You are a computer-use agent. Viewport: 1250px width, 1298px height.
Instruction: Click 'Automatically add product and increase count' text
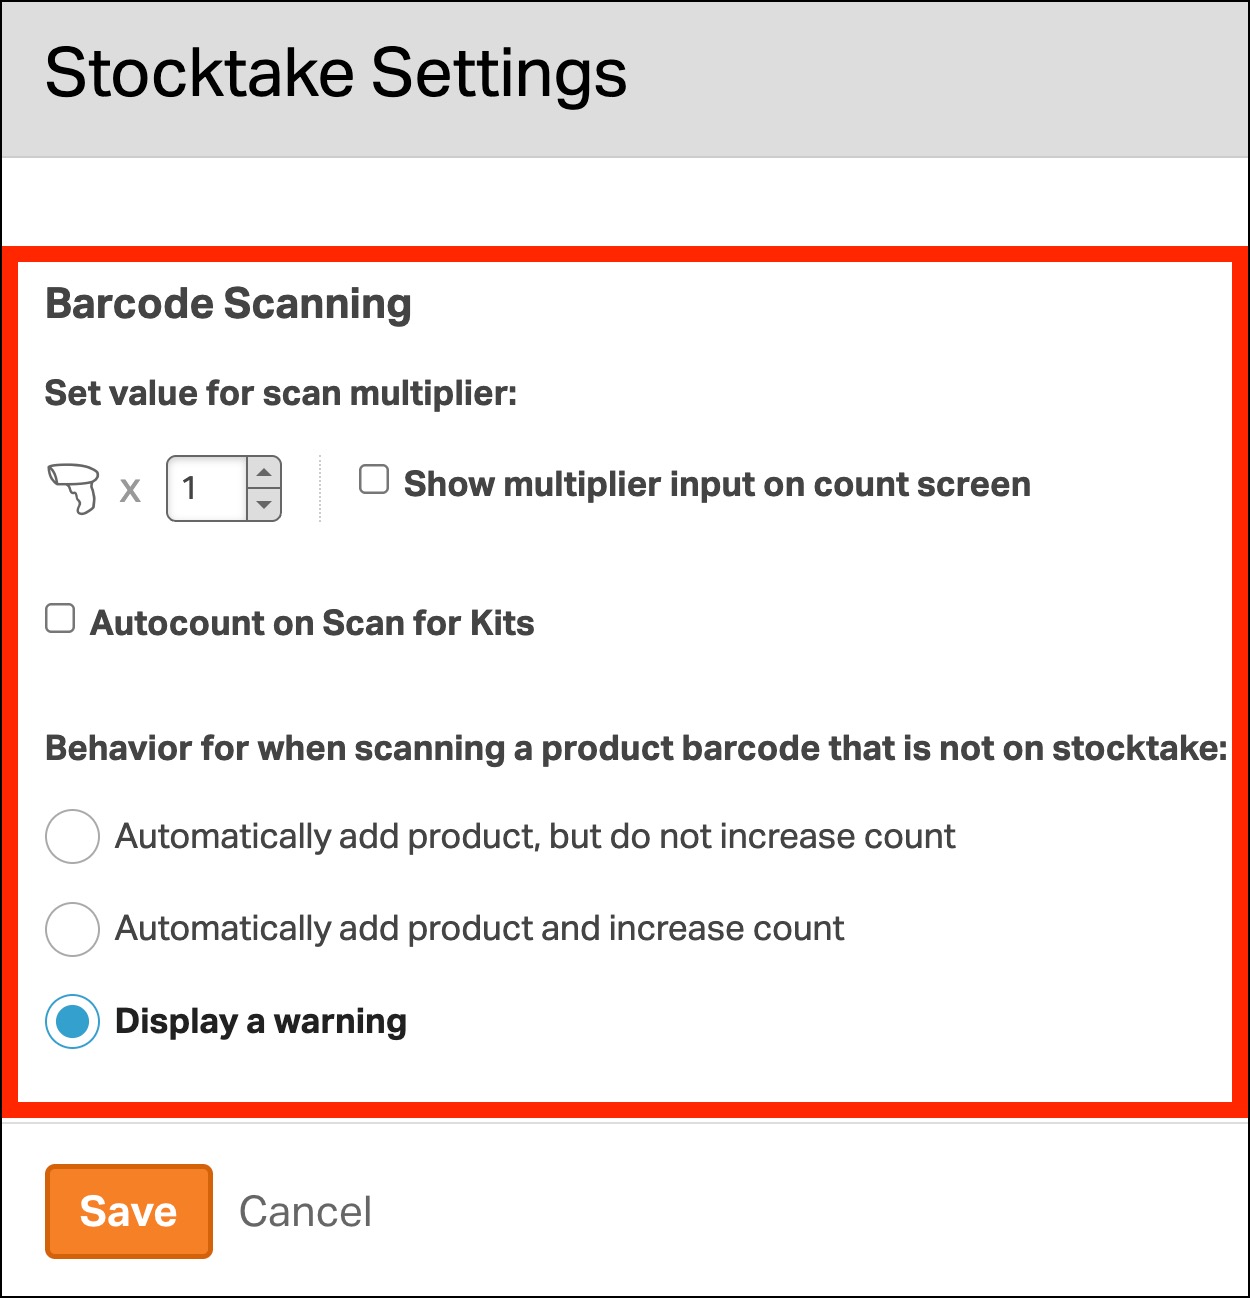[480, 929]
